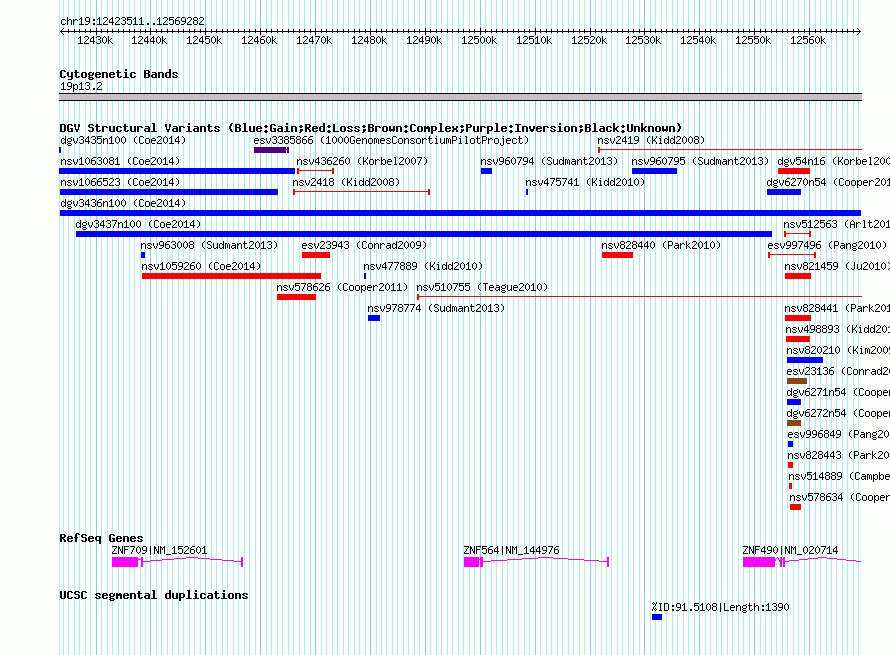Click the magenta ZNF490 gene glyph
Screen dimensions: 890x655
tap(802, 562)
